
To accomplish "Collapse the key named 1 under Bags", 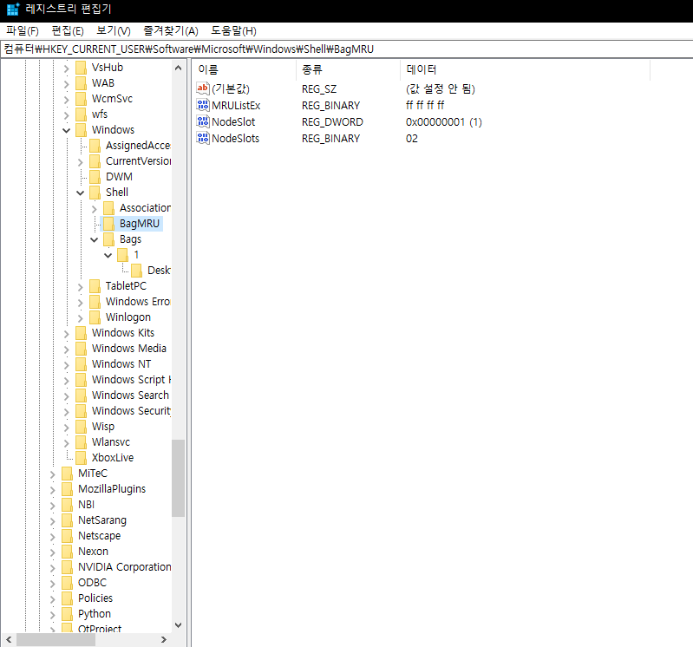I will pyautogui.click(x=108, y=255).
